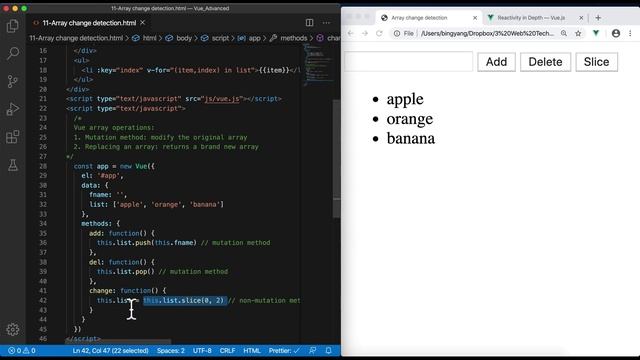Open the Spaces: 2 indentation setting

(x=171, y=351)
